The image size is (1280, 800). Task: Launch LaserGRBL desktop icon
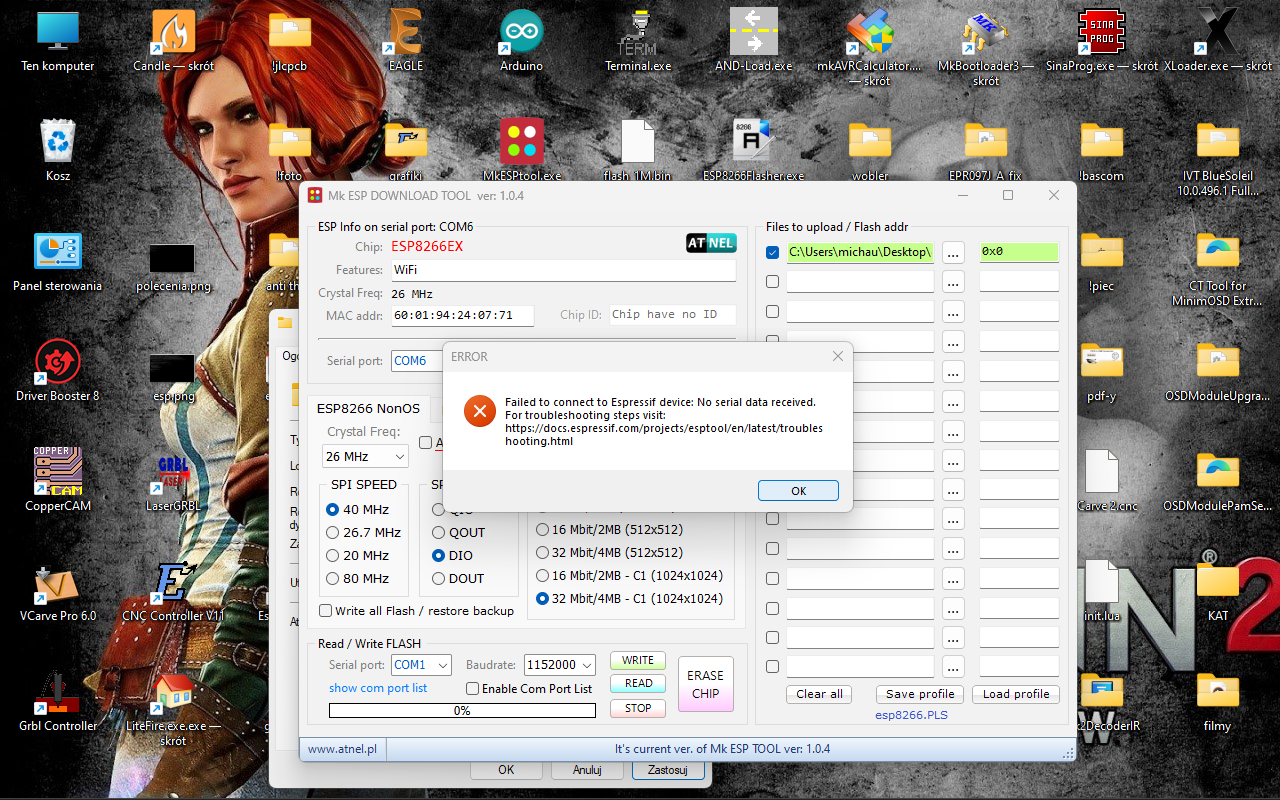[173, 472]
